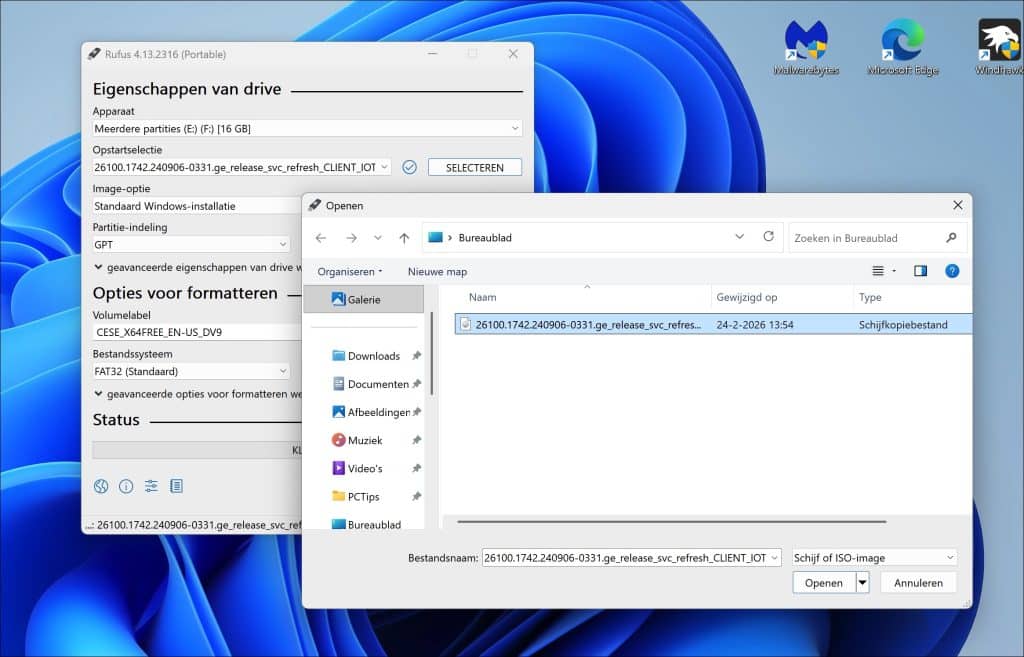The image size is (1024, 657).
Task: Click the Openen button to open the ISO
Action: (x=823, y=582)
